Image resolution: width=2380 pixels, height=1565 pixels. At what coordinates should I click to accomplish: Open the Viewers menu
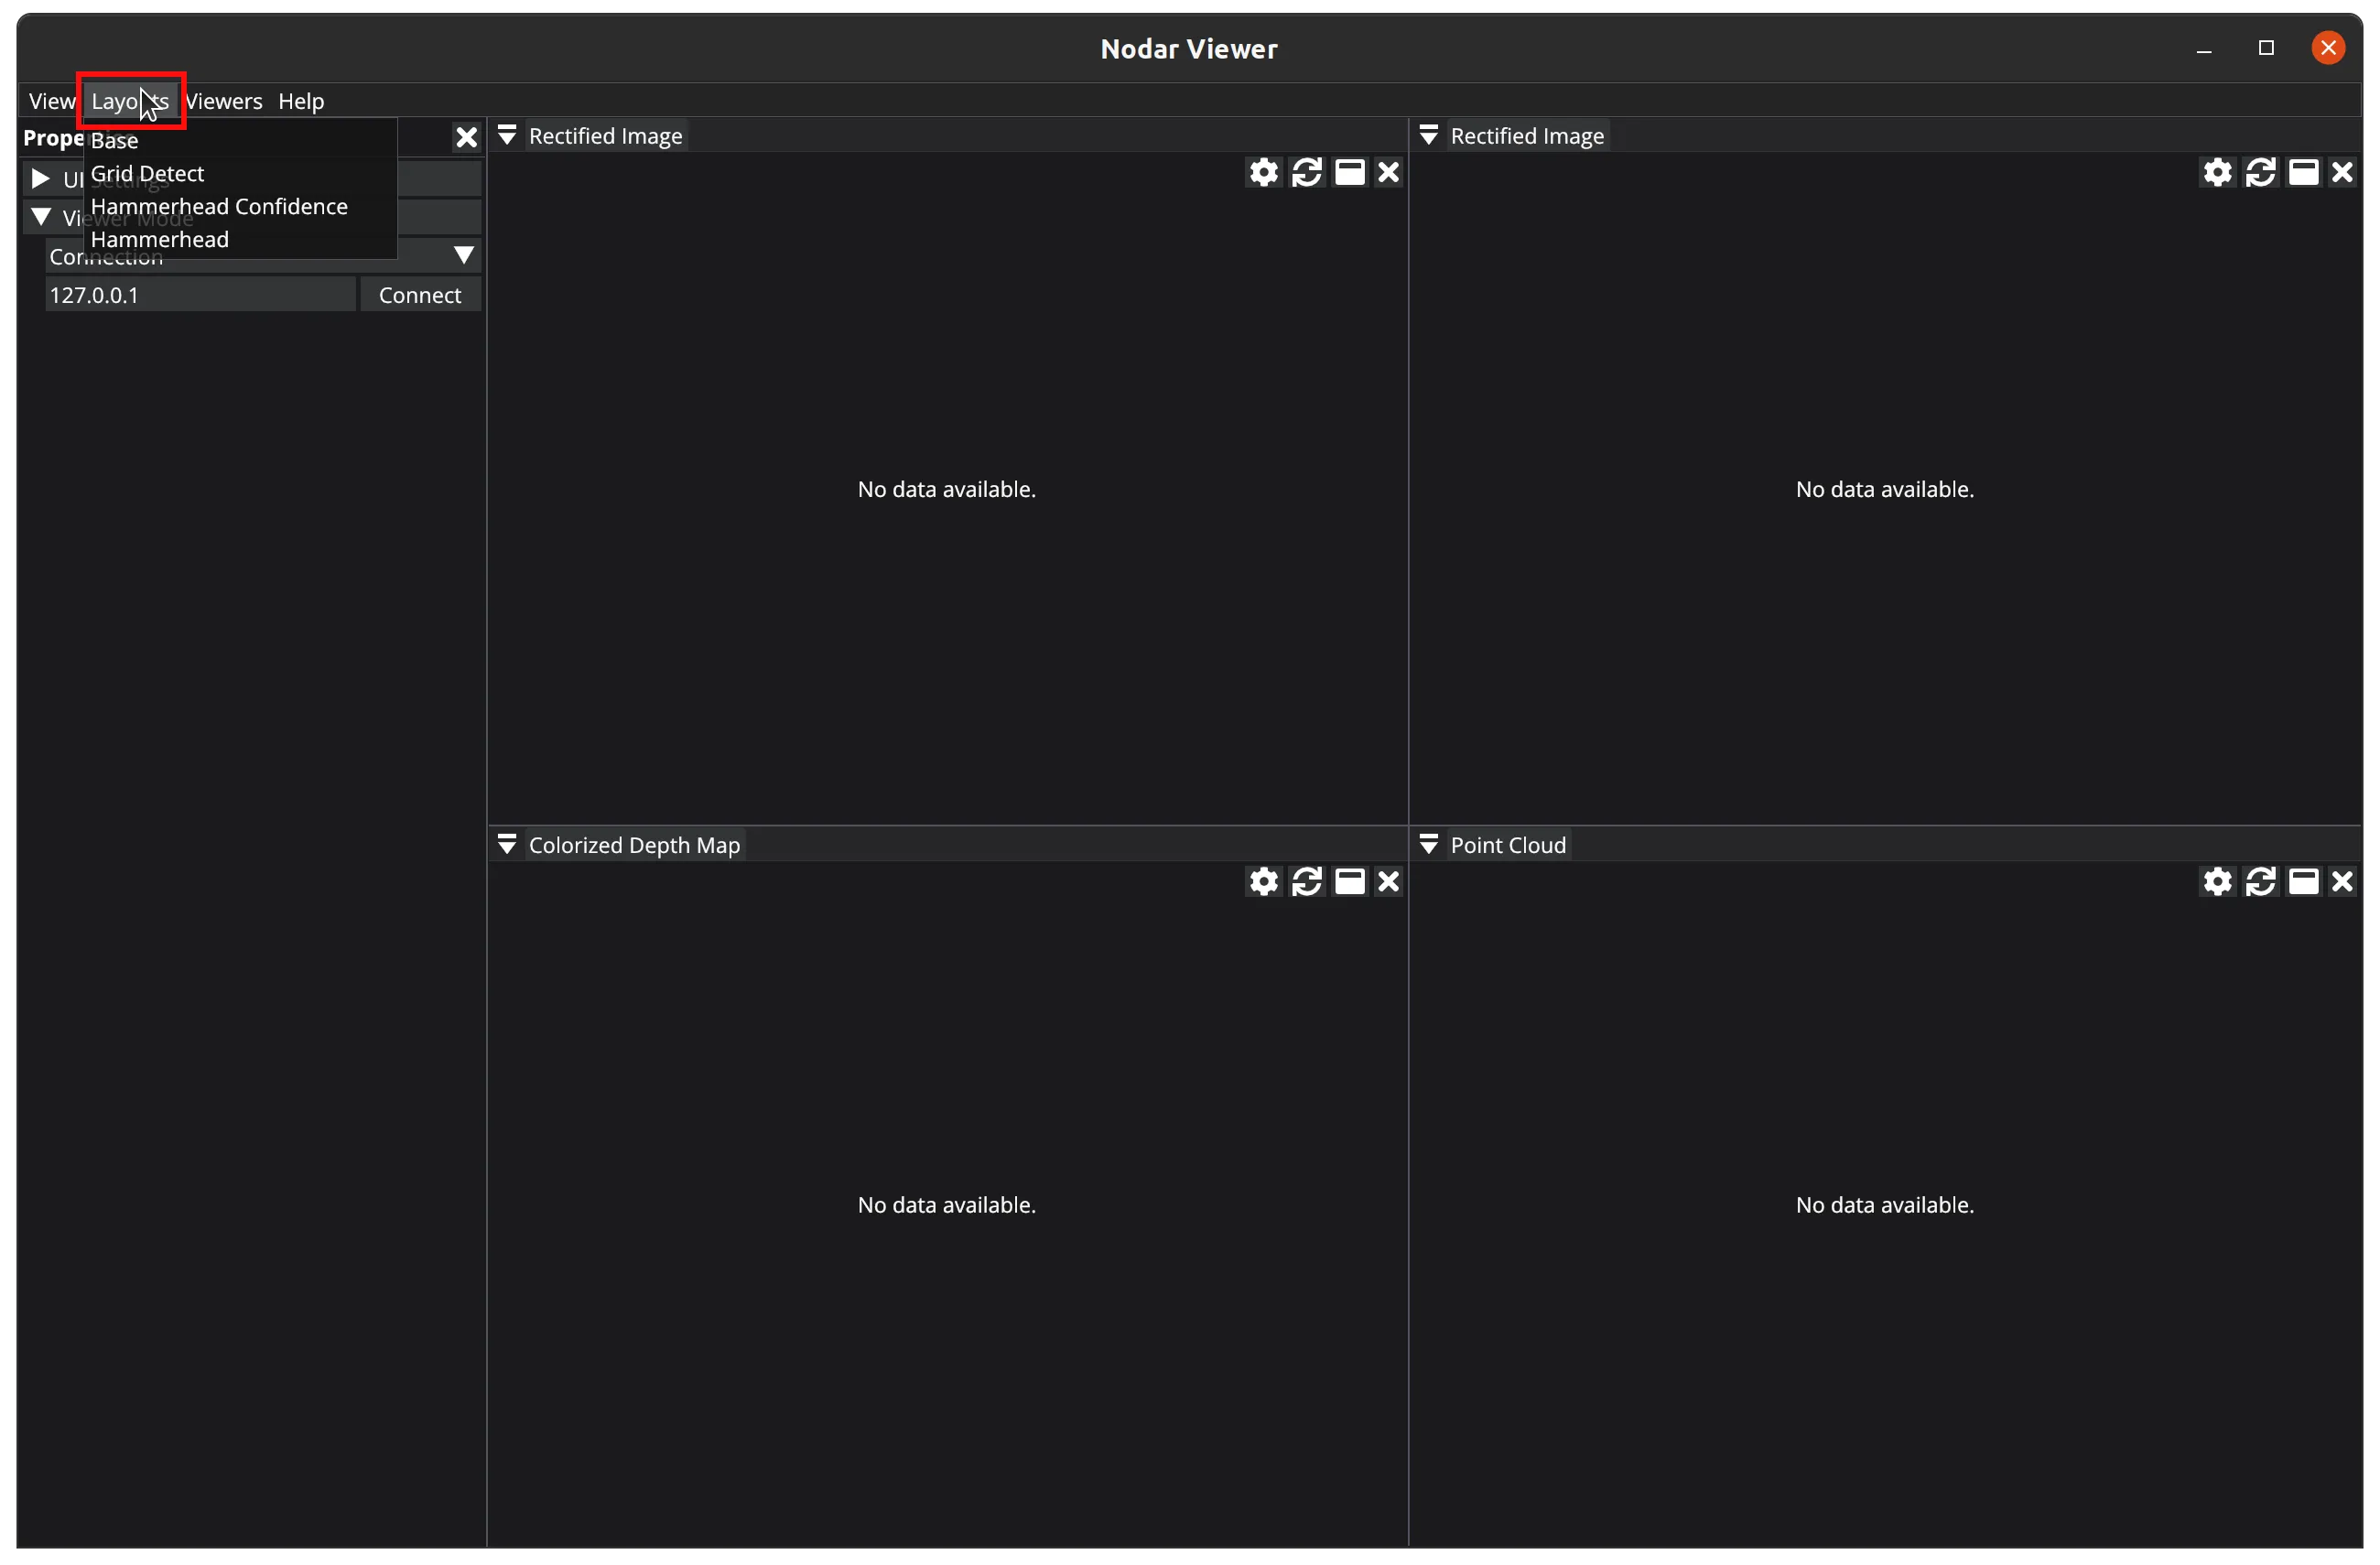pos(224,101)
